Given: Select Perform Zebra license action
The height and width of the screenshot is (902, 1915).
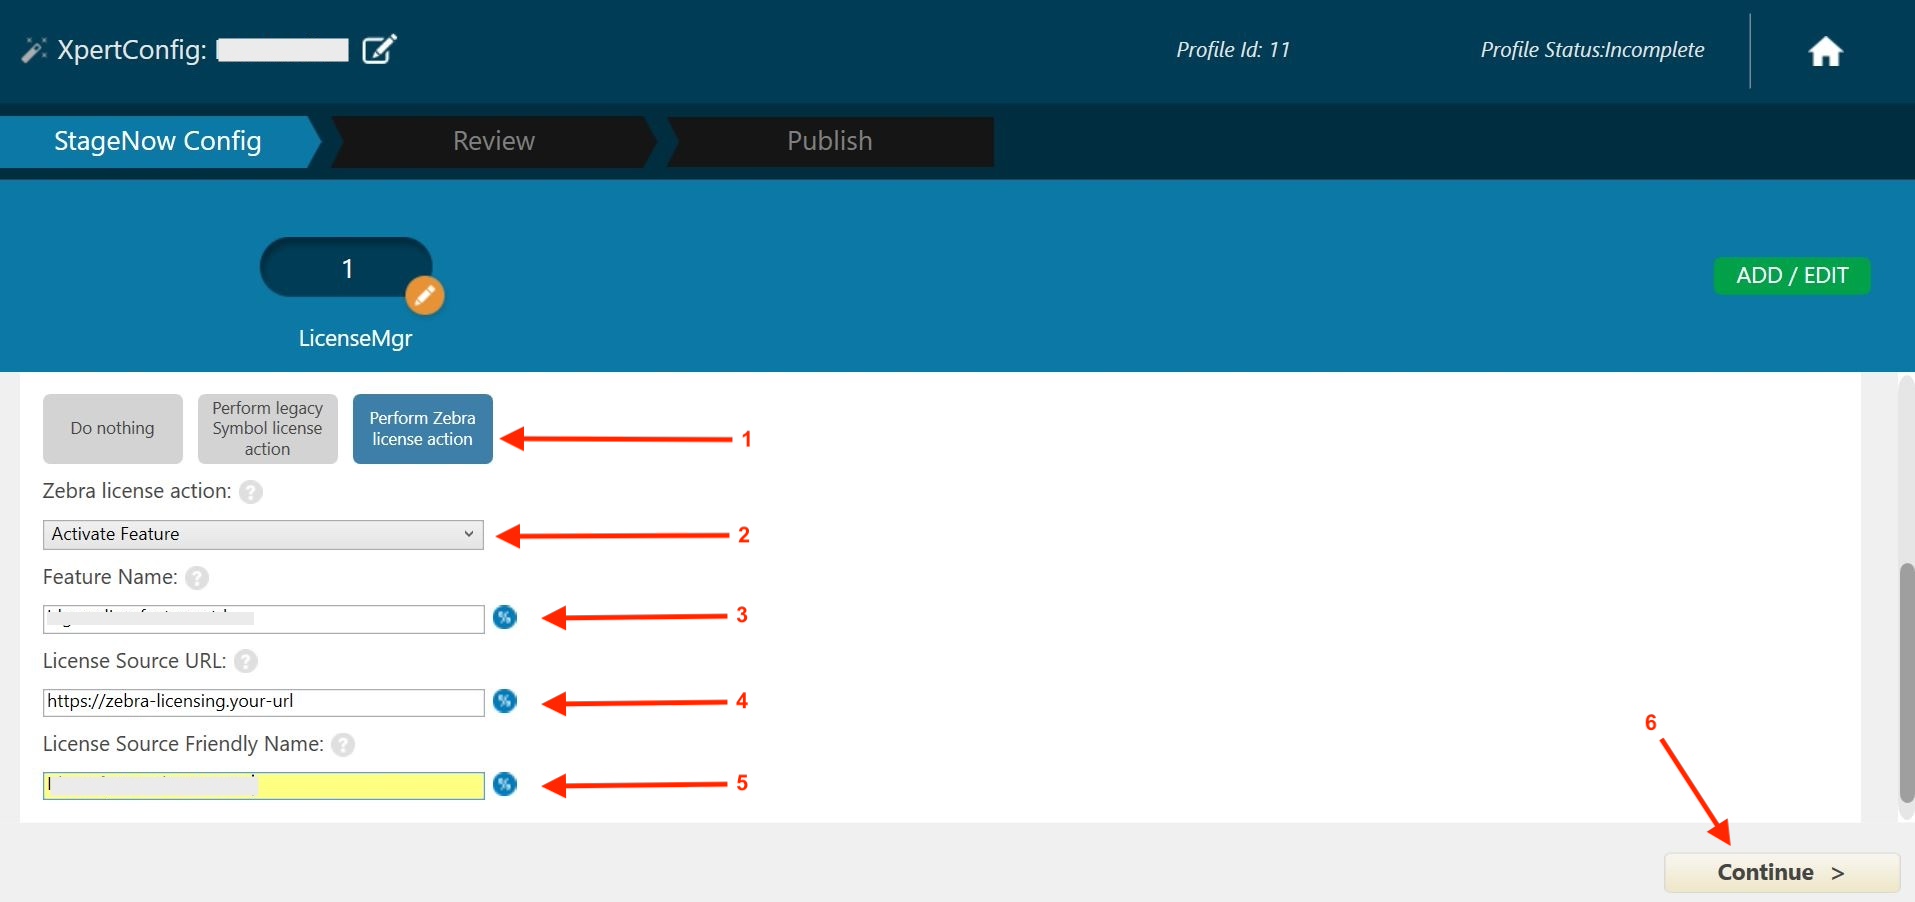Looking at the screenshot, I should [x=422, y=429].
